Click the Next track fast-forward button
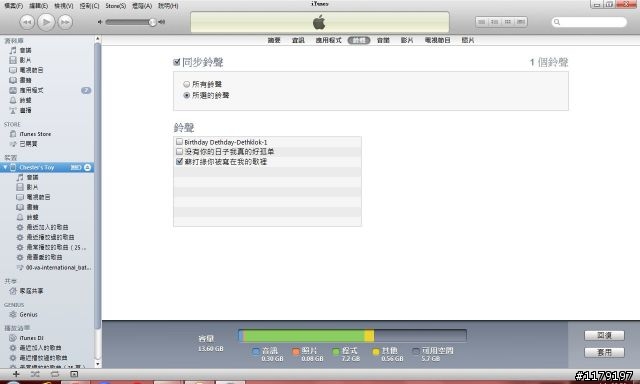Image resolution: width=640 pixels, height=384 pixels. point(65,22)
